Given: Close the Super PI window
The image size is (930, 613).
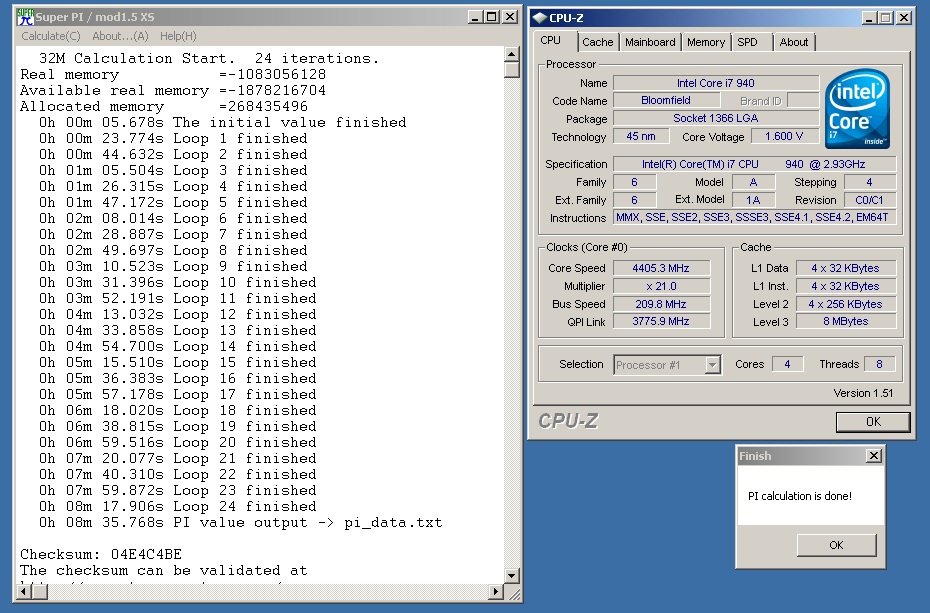Looking at the screenshot, I should (x=509, y=17).
